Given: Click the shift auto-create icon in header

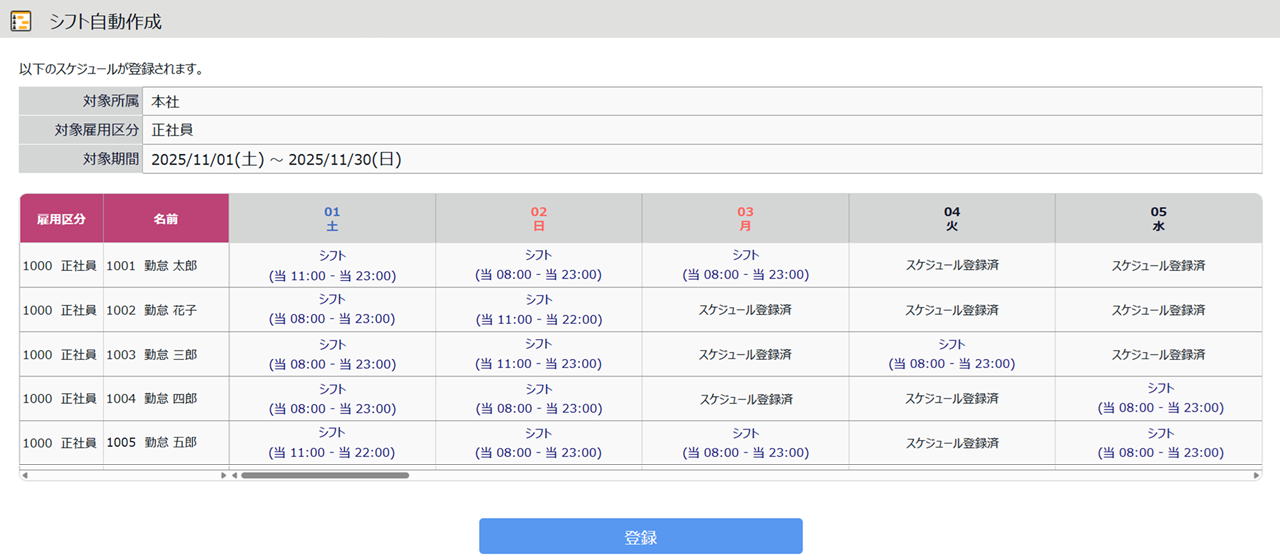Looking at the screenshot, I should coord(20,21).
